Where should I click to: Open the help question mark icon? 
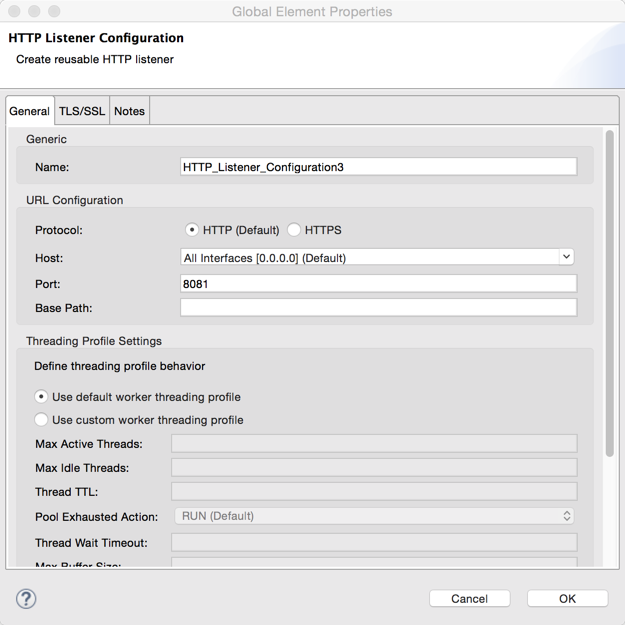pyautogui.click(x=26, y=599)
